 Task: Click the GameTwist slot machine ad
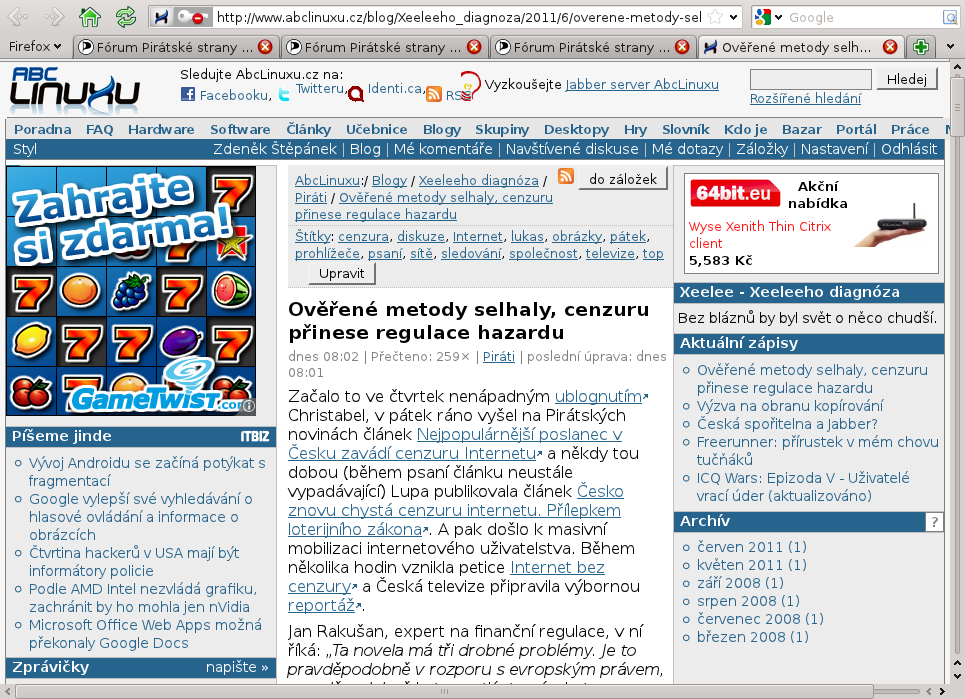pyautogui.click(x=131, y=291)
